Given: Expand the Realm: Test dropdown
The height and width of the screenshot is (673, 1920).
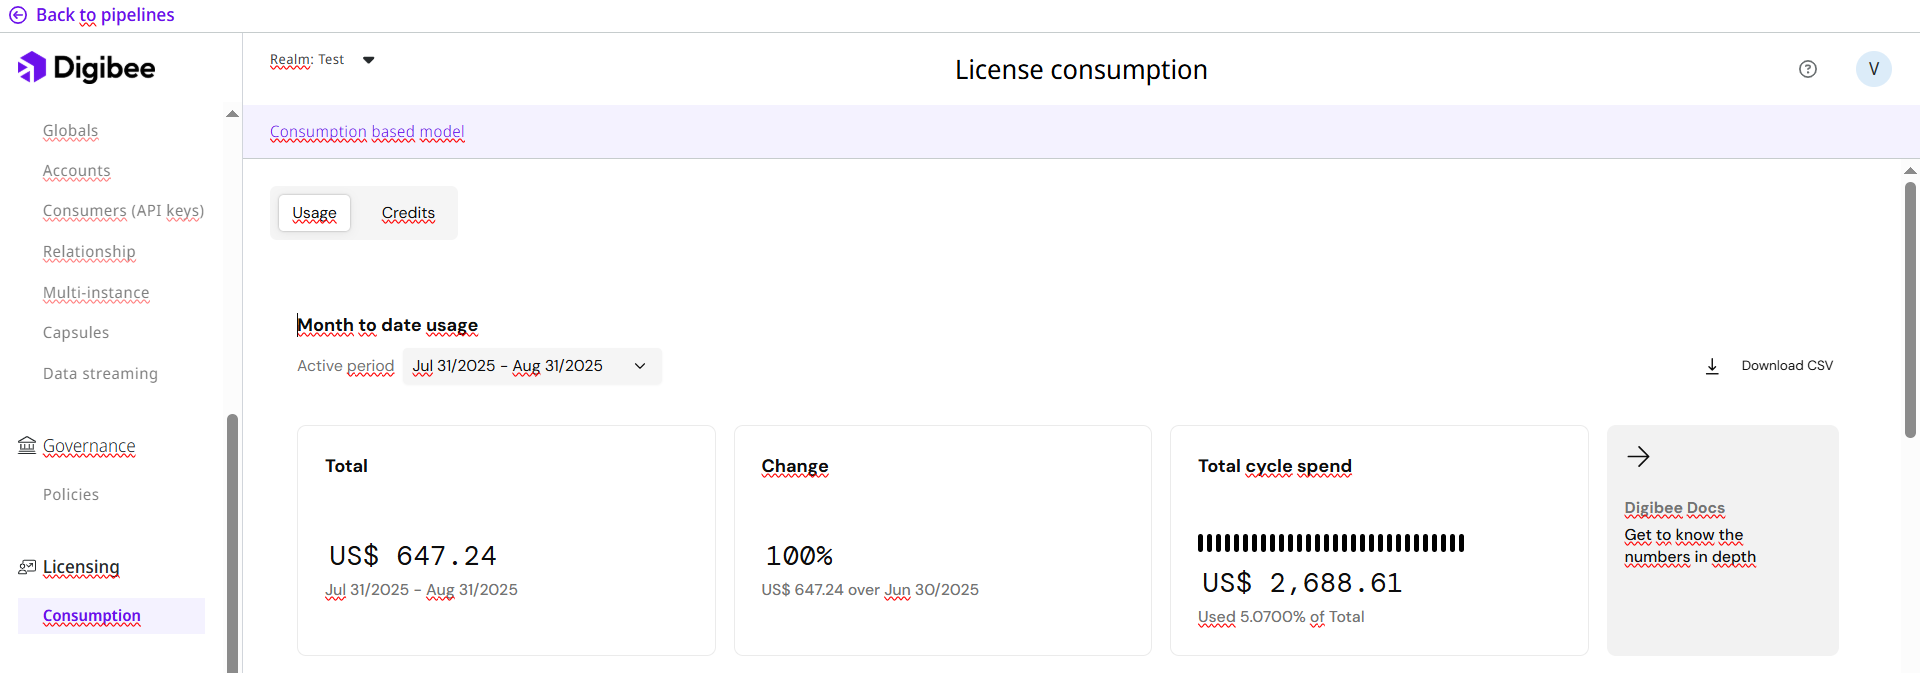Looking at the screenshot, I should (368, 60).
